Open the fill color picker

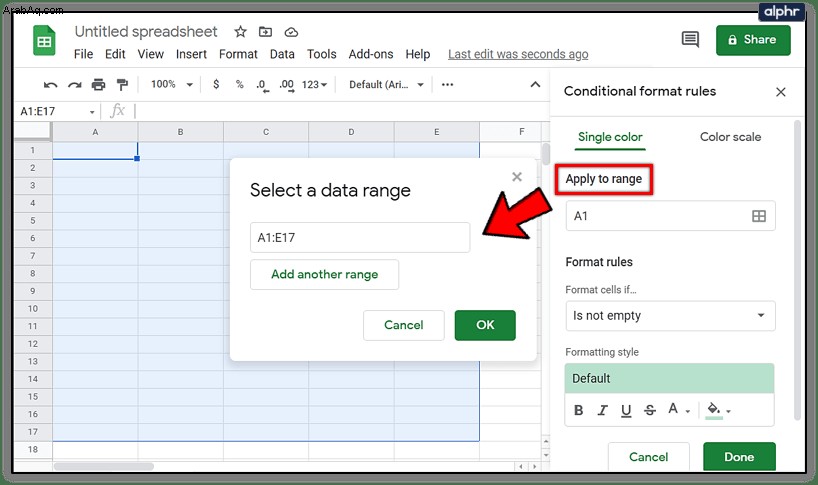718,410
